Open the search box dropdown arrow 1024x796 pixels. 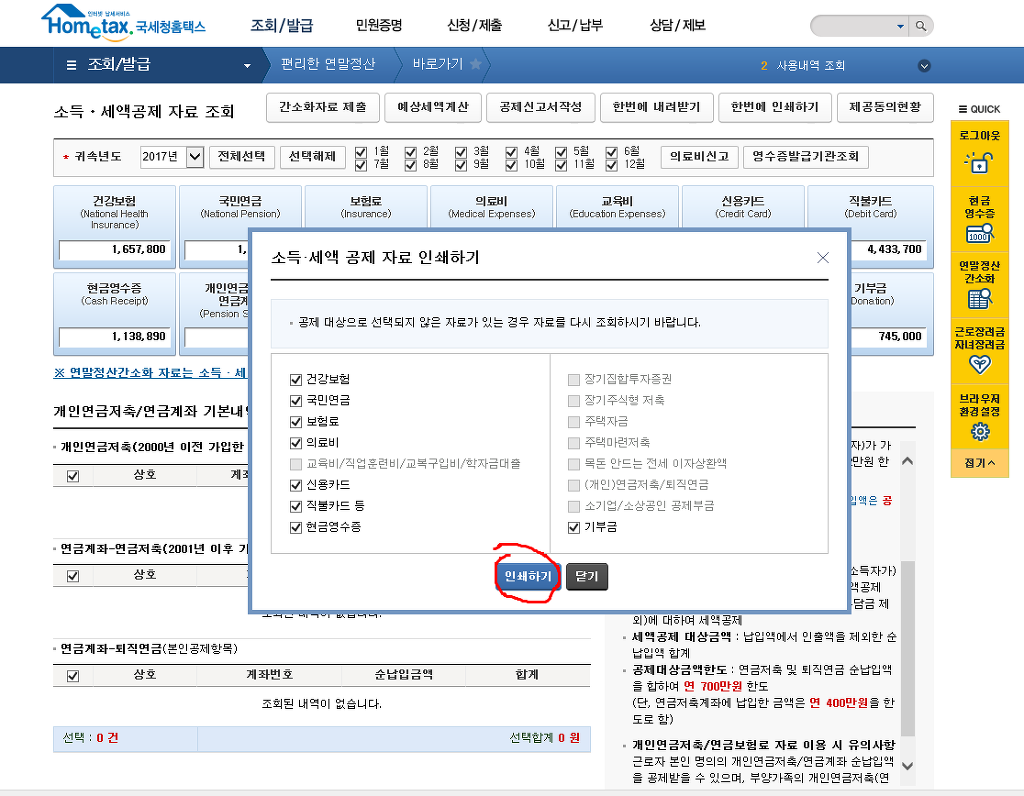(x=901, y=26)
